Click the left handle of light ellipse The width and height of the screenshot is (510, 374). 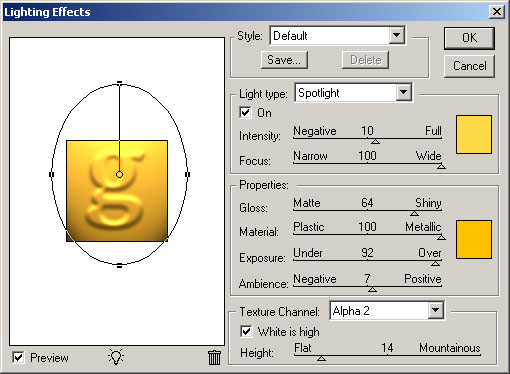(x=51, y=174)
